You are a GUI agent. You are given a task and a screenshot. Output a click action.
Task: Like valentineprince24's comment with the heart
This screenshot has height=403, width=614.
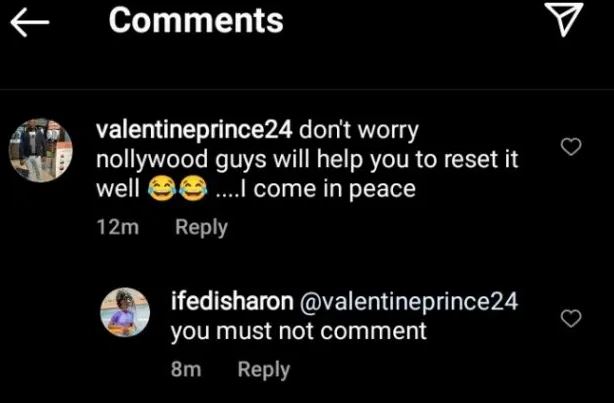[570, 148]
